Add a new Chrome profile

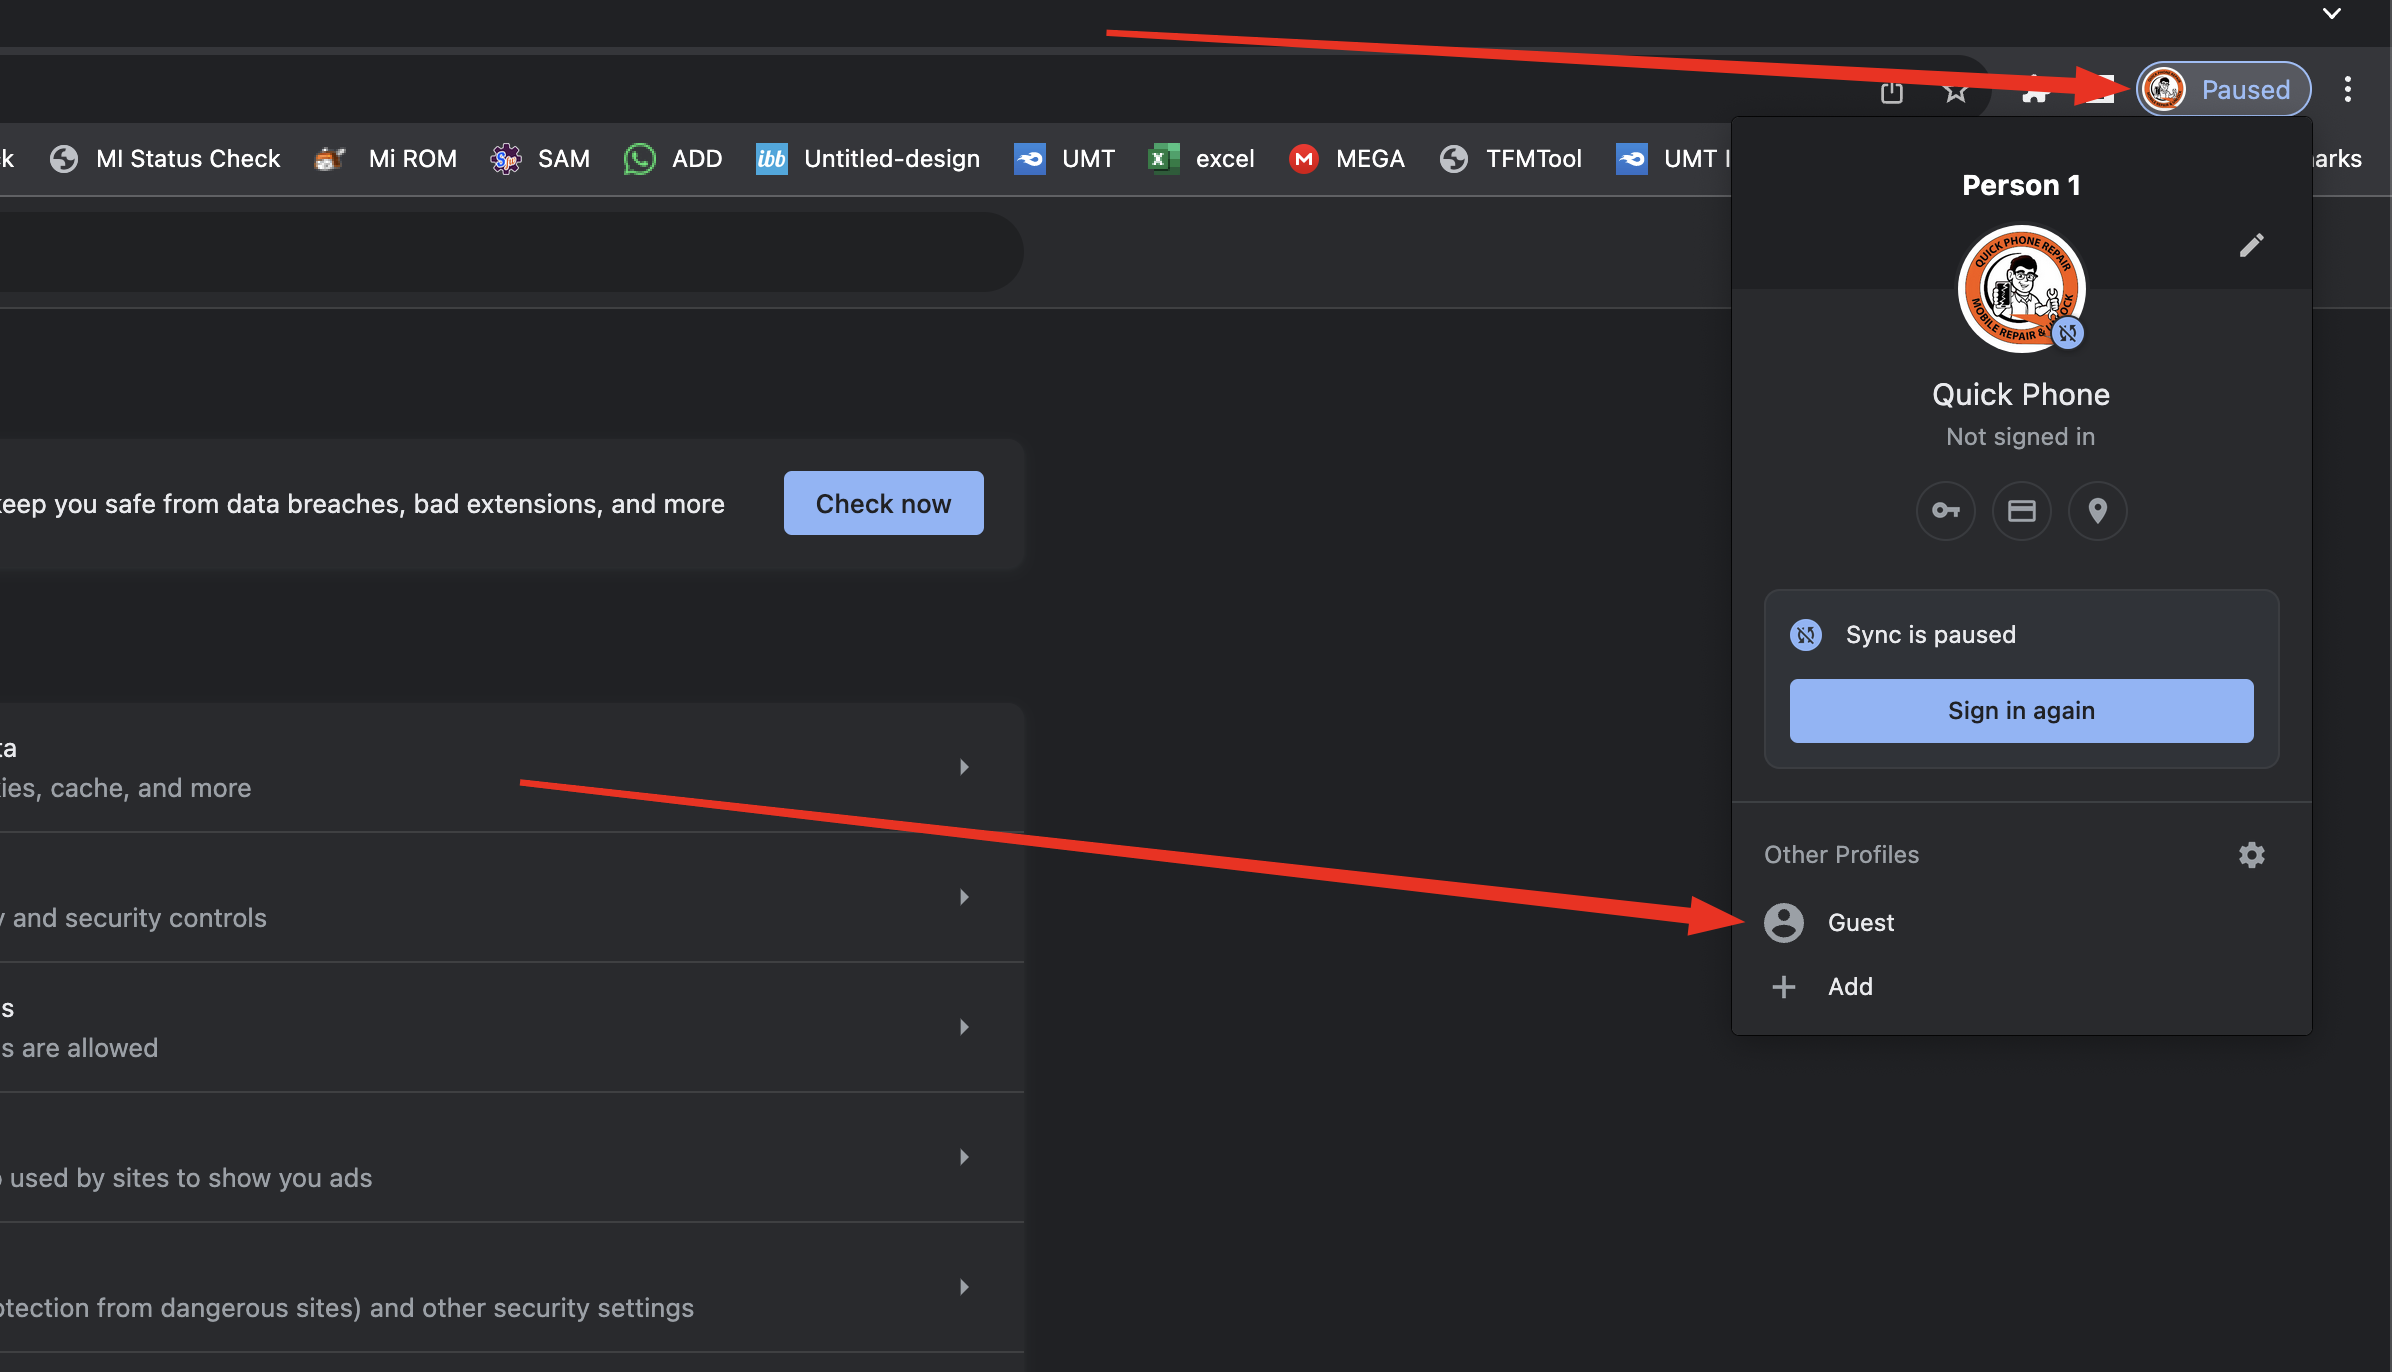click(1849, 987)
